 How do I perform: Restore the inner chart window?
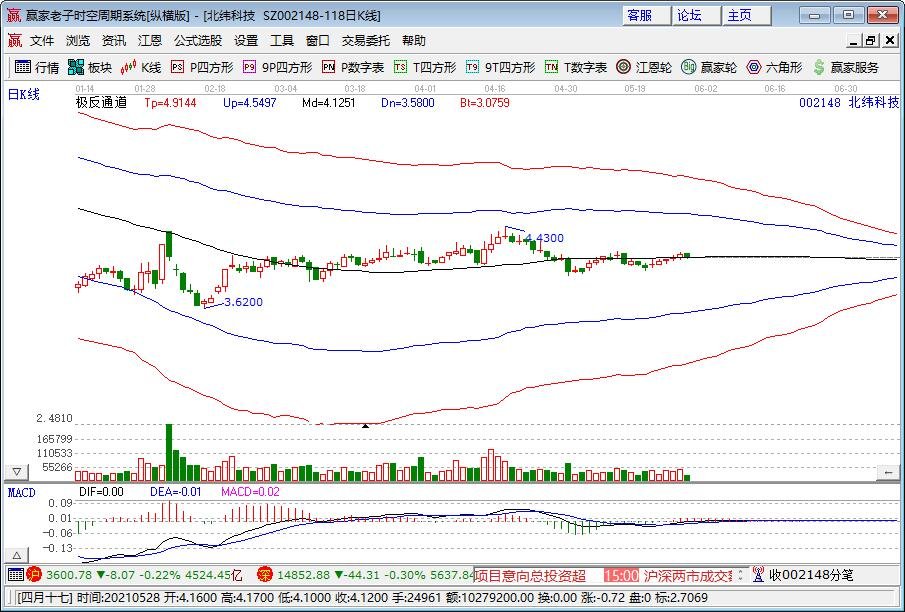click(x=870, y=40)
